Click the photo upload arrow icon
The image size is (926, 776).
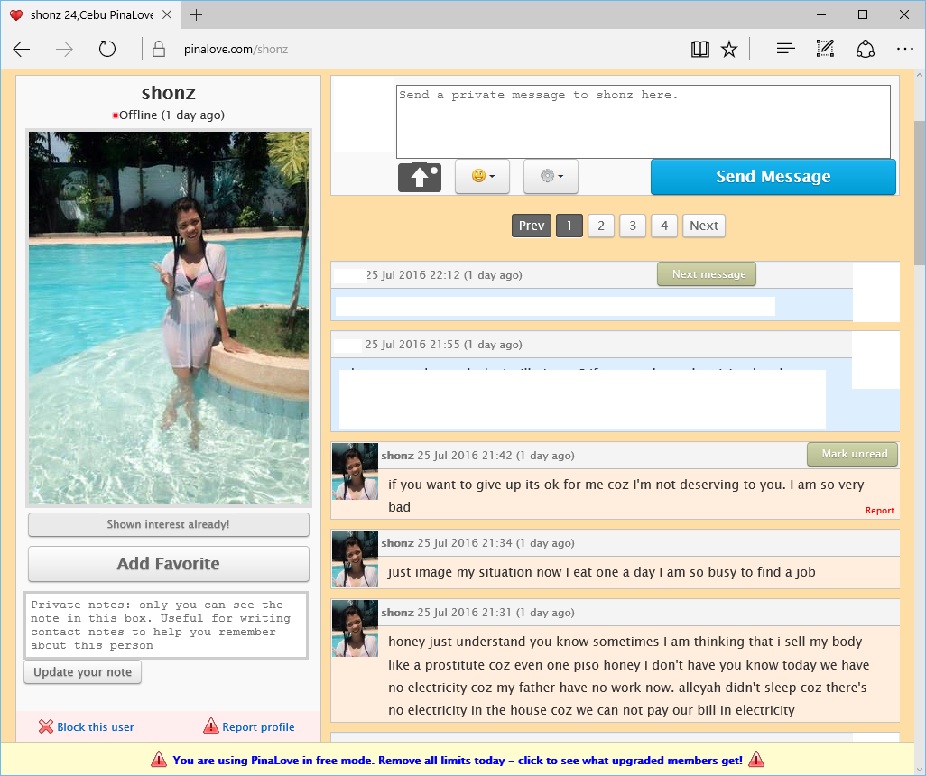[x=419, y=177]
